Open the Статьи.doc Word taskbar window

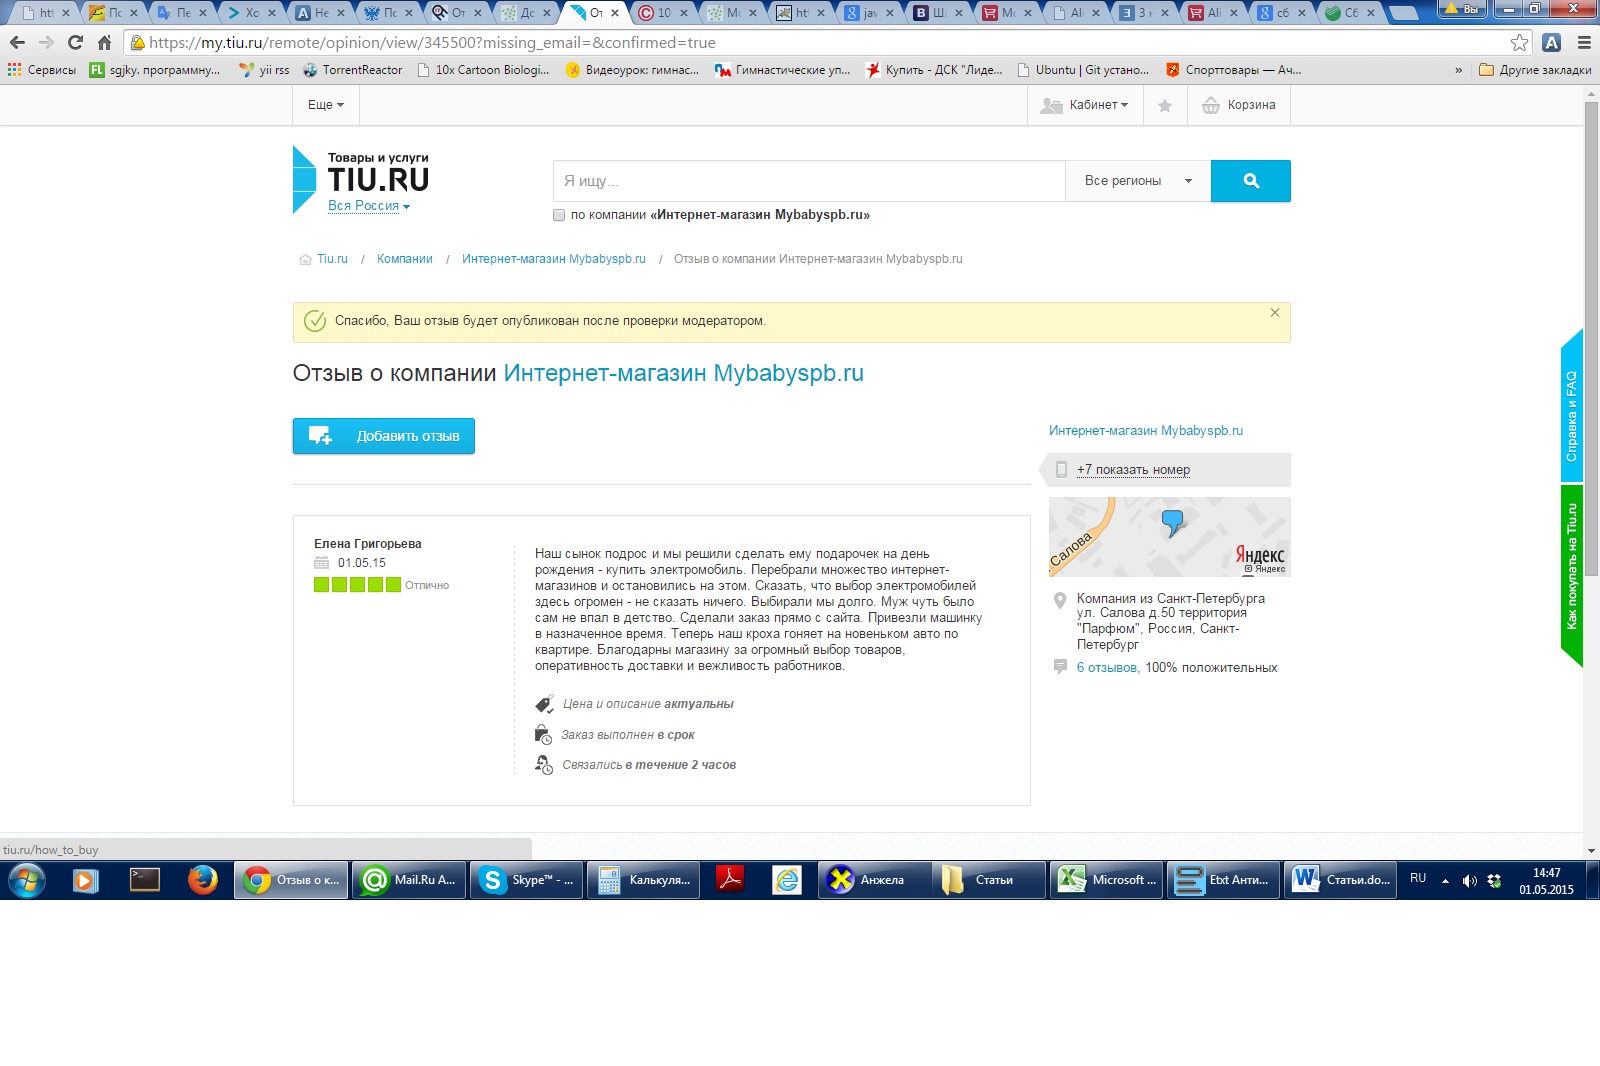1340,880
